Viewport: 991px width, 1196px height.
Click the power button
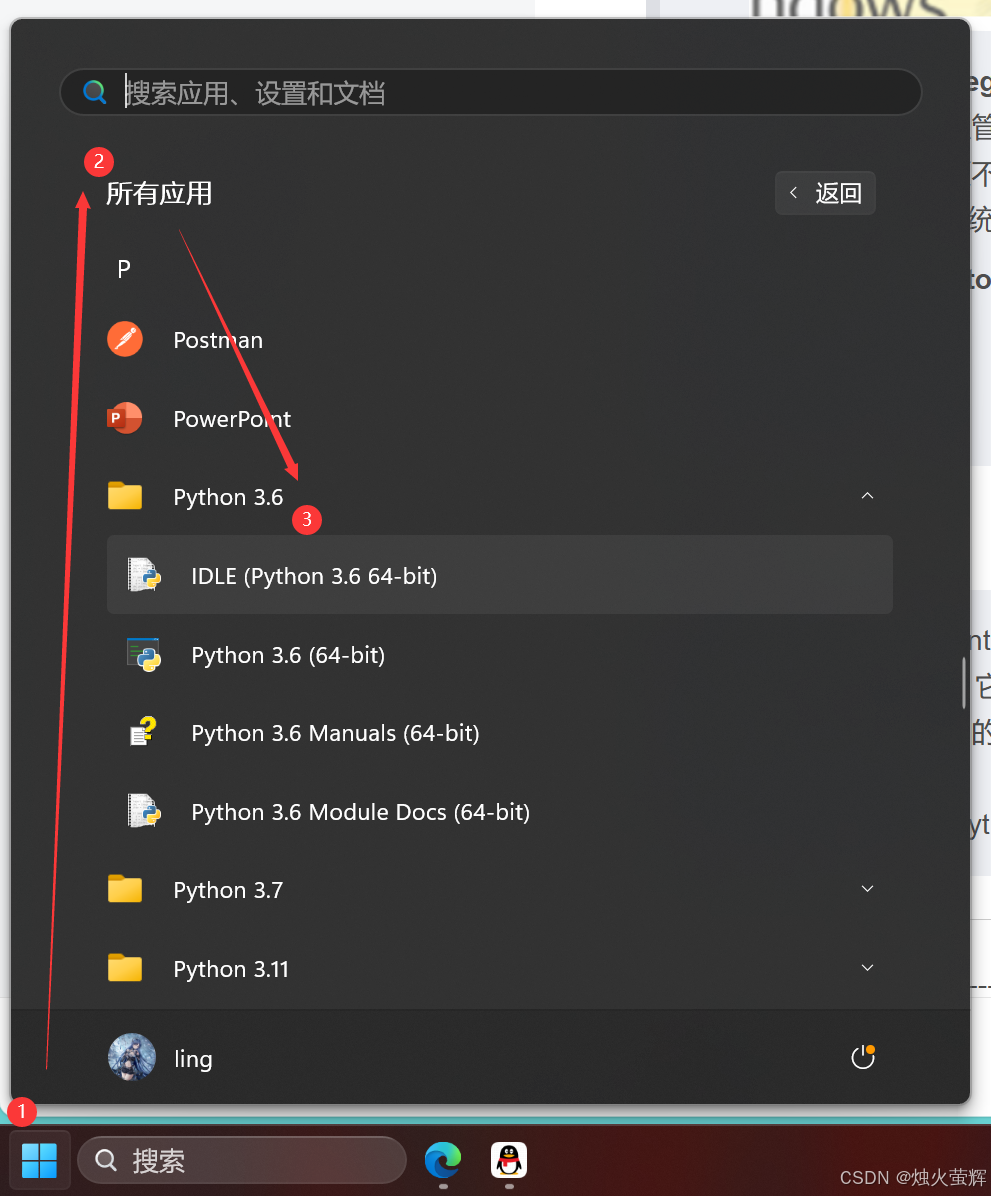pos(862,1056)
